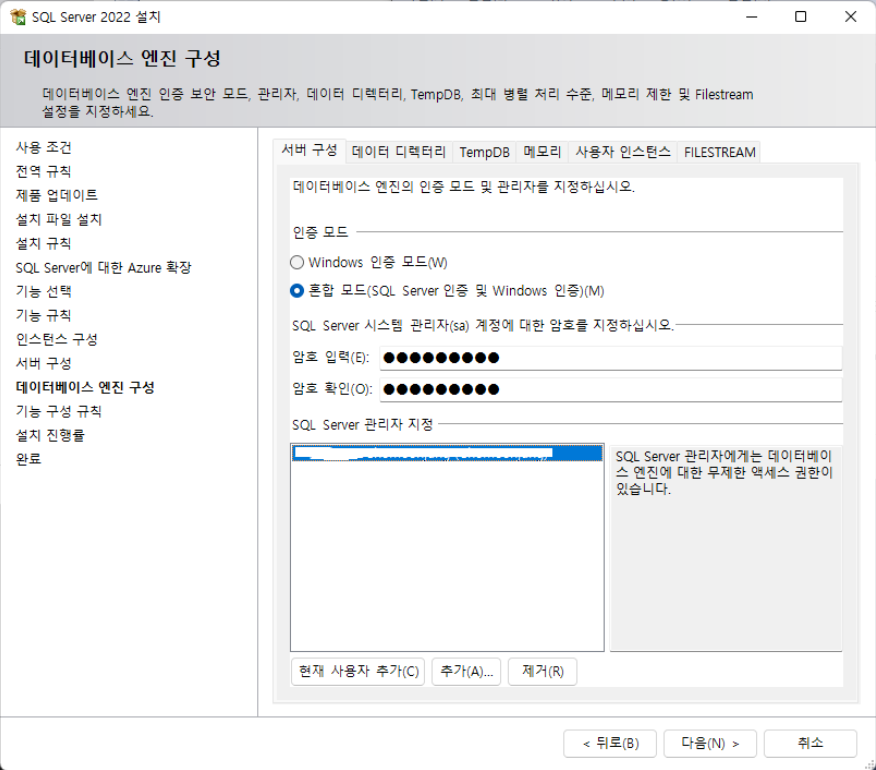876x770 pixels.
Task: Click 현재 사용자 추가 button
Action: point(358,671)
